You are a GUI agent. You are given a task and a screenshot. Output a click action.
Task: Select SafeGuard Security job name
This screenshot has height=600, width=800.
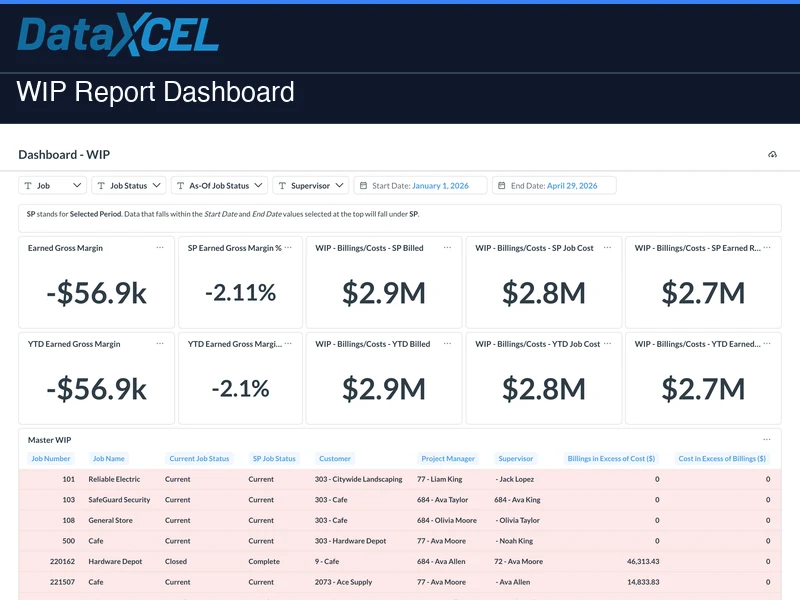coord(119,499)
